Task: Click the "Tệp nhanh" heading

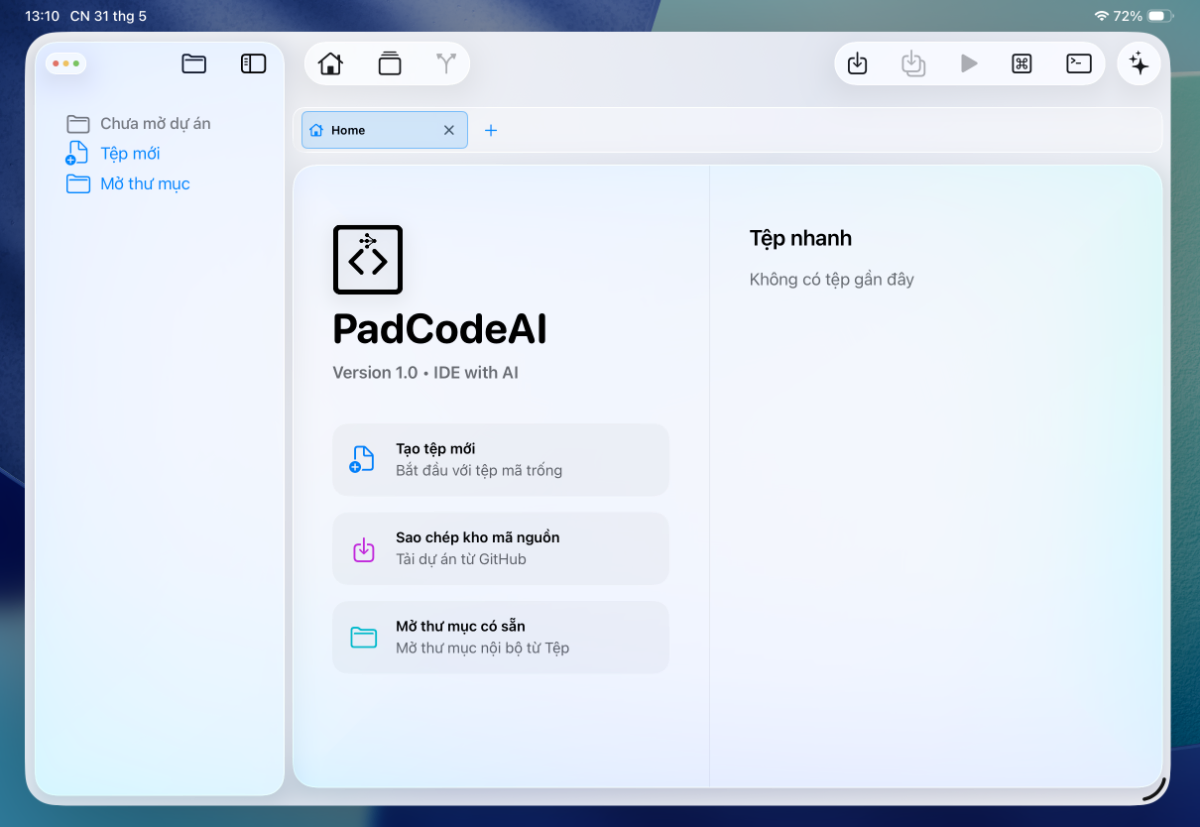Action: tap(801, 238)
